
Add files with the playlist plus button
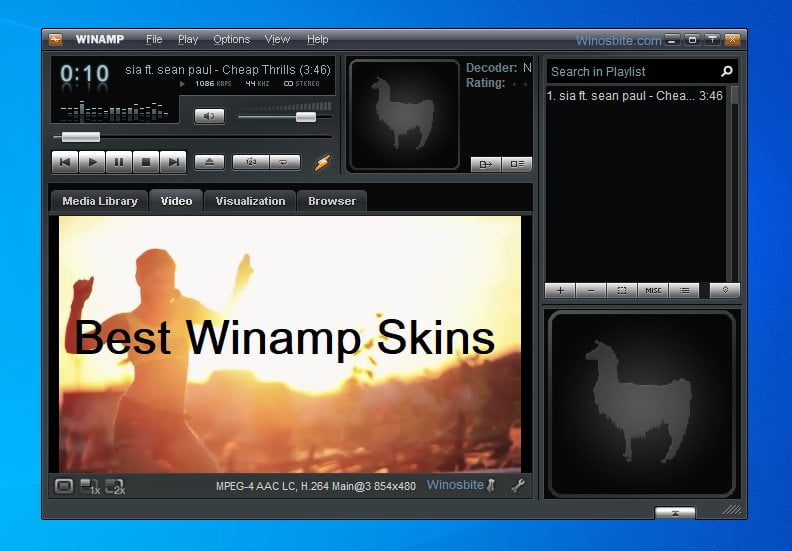560,290
